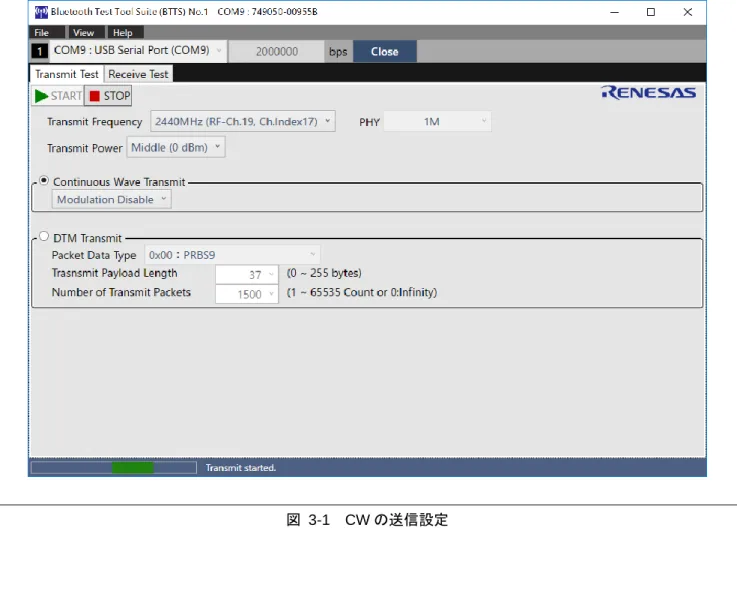Screen dimensions: 737x591
Task: Open the Transmit Power dropdown
Action: tap(176, 148)
